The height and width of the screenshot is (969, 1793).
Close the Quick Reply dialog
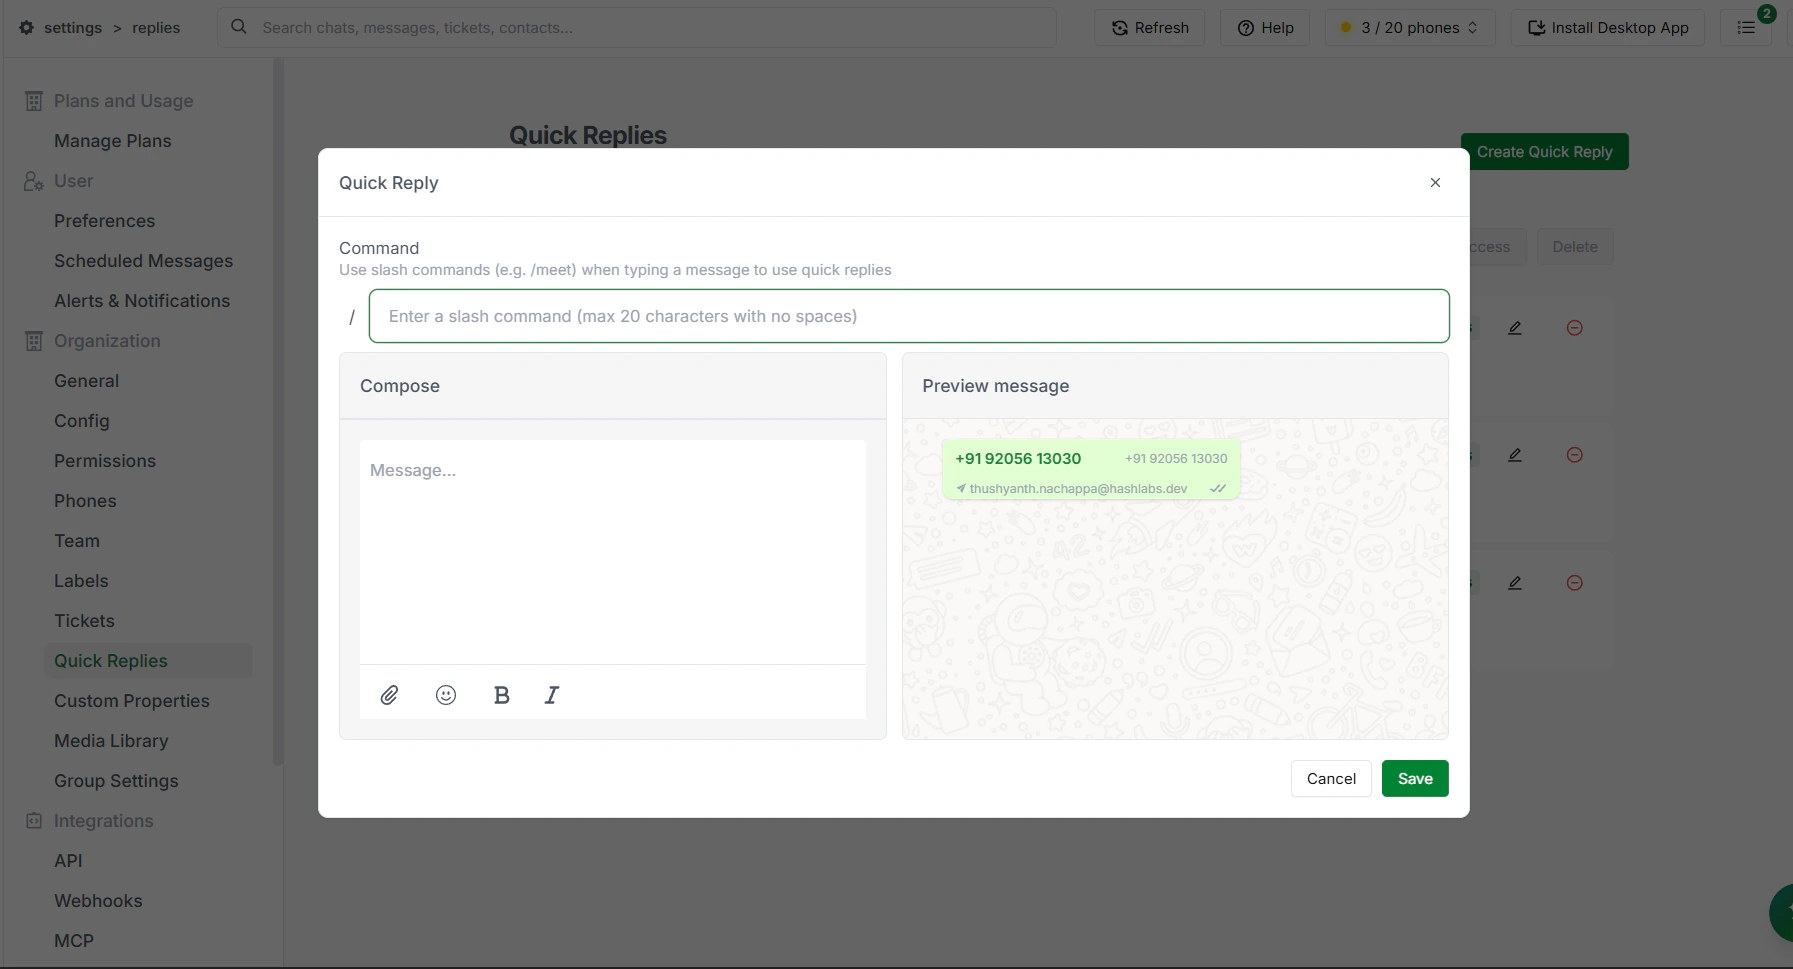pyautogui.click(x=1435, y=182)
